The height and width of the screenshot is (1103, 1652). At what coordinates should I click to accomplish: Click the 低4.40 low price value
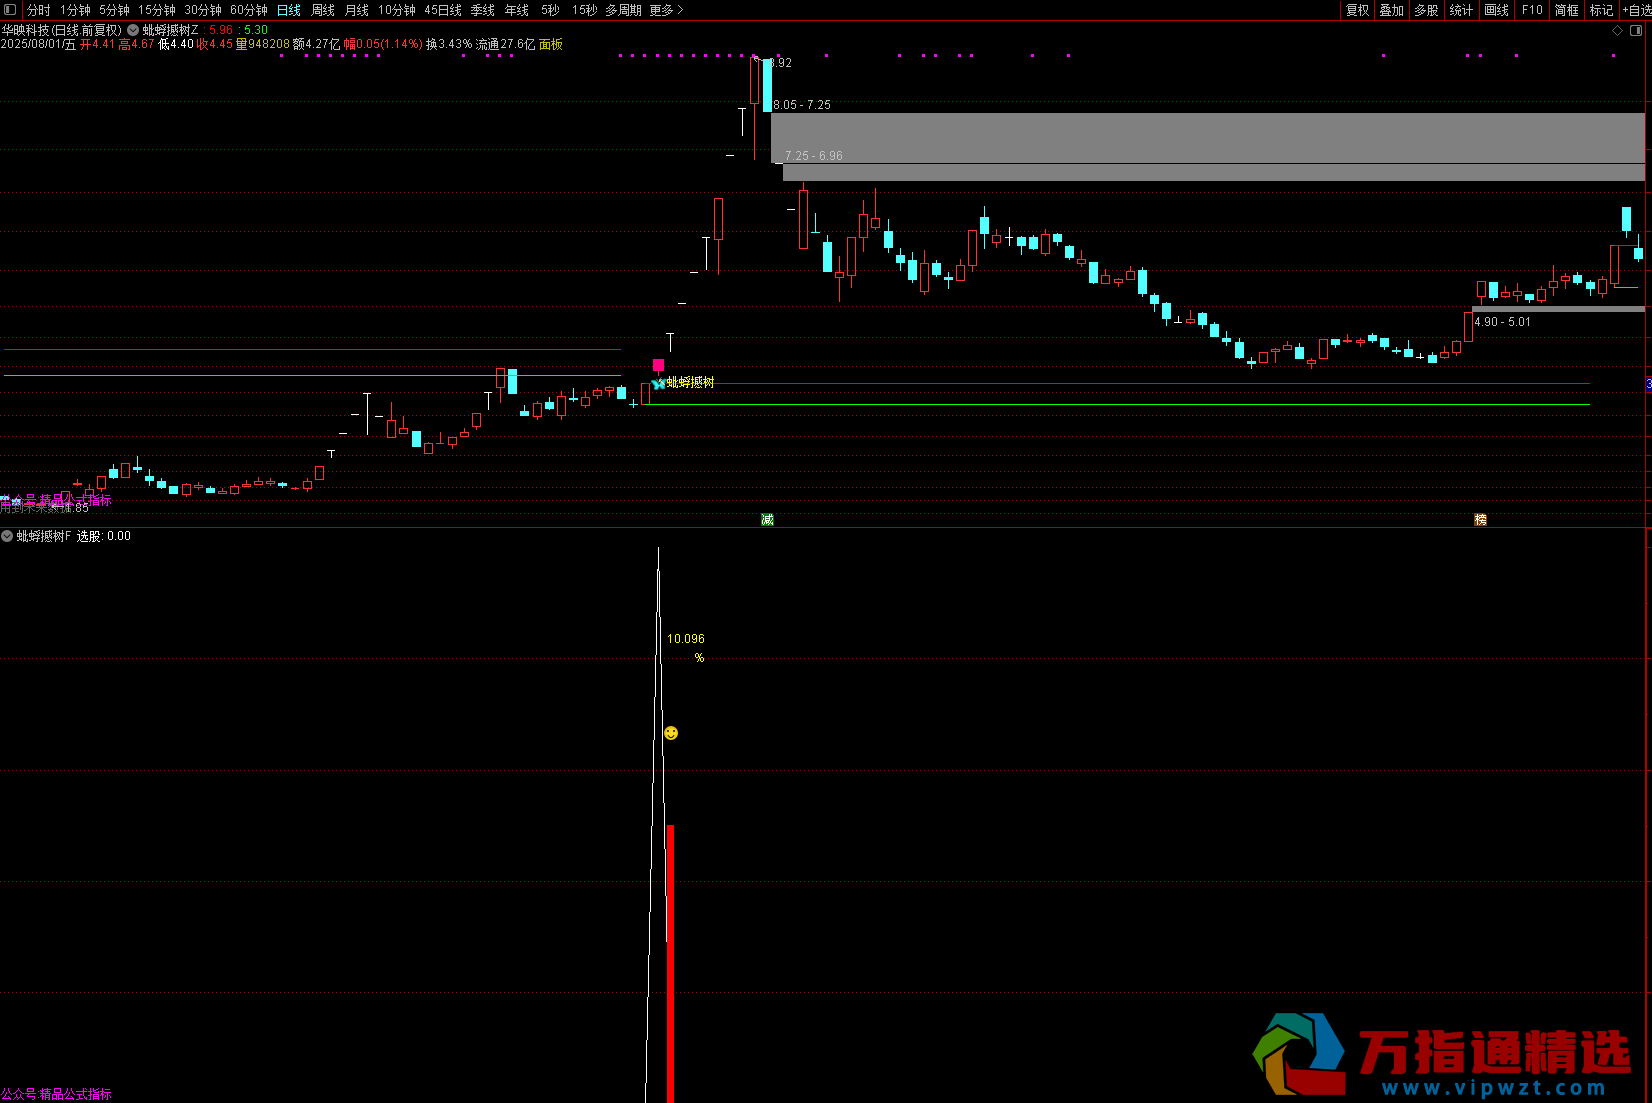(x=176, y=44)
